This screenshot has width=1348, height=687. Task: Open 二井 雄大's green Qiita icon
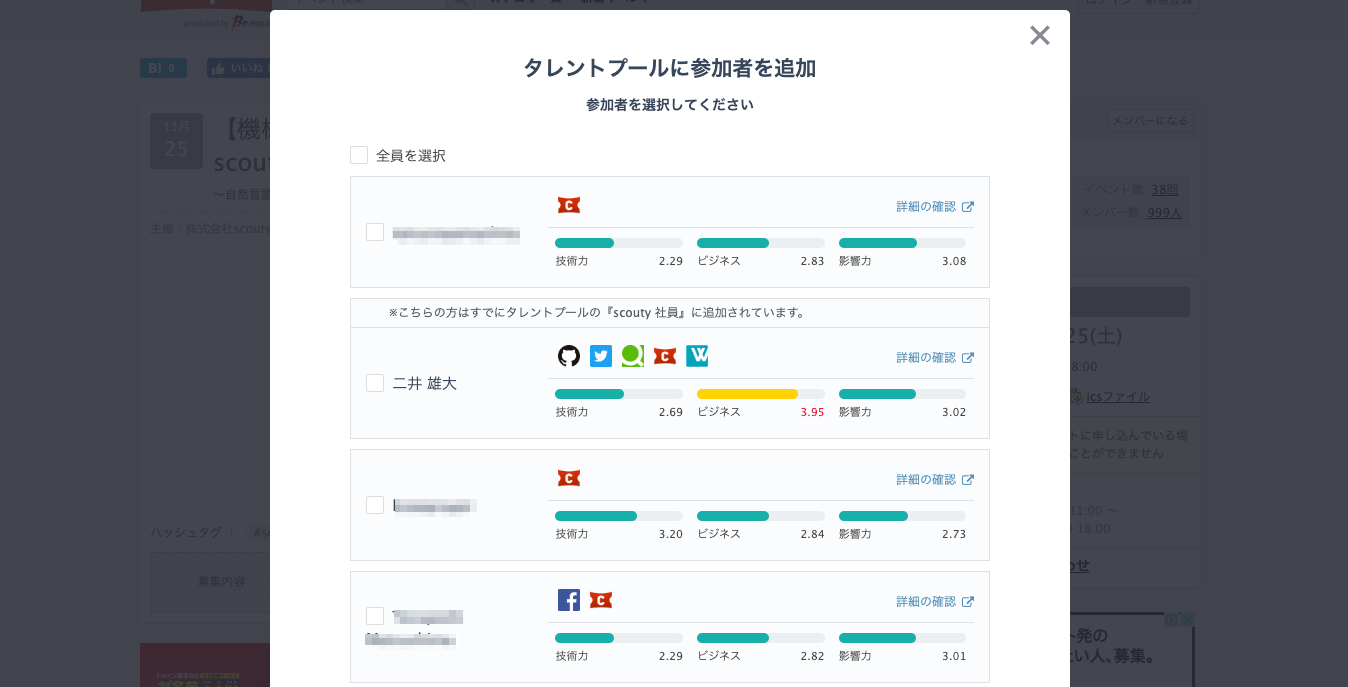tap(633, 356)
